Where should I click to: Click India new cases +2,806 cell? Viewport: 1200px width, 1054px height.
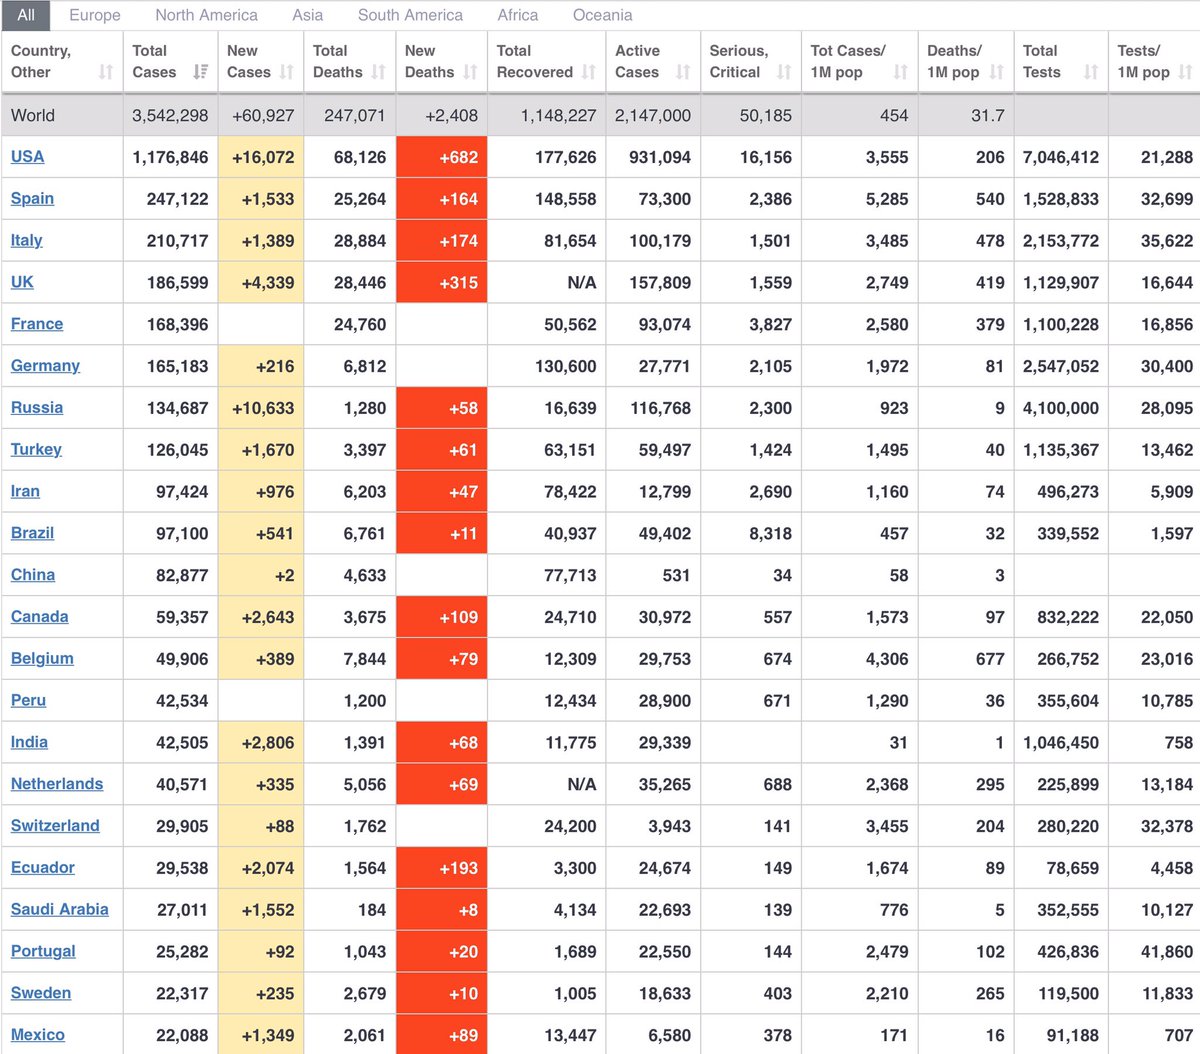pos(261,743)
